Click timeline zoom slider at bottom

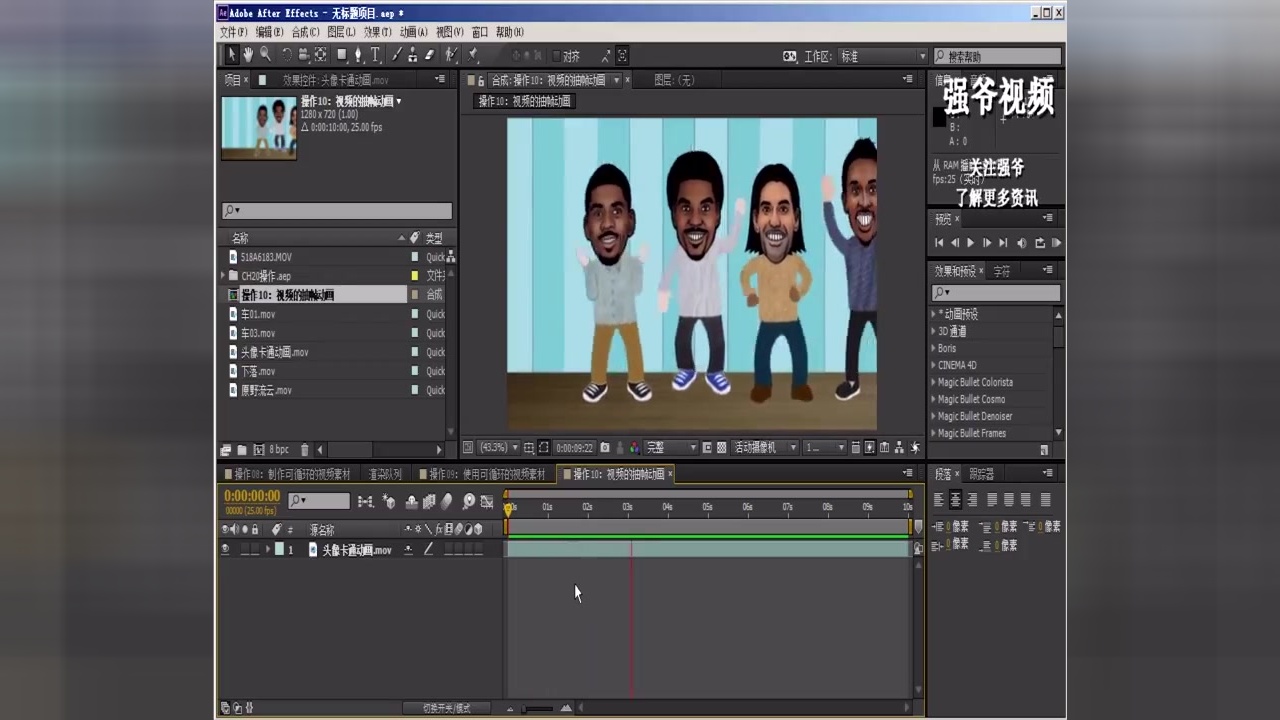tap(537, 709)
